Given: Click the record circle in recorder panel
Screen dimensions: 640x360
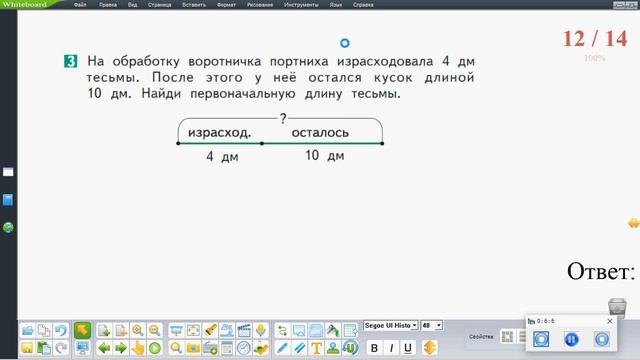Looking at the screenshot, I should [541, 339].
